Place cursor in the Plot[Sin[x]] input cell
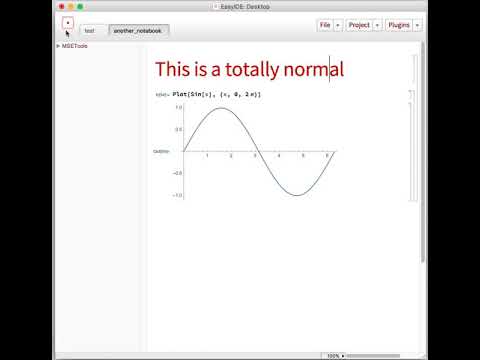The height and width of the screenshot is (360, 480). click(217, 94)
